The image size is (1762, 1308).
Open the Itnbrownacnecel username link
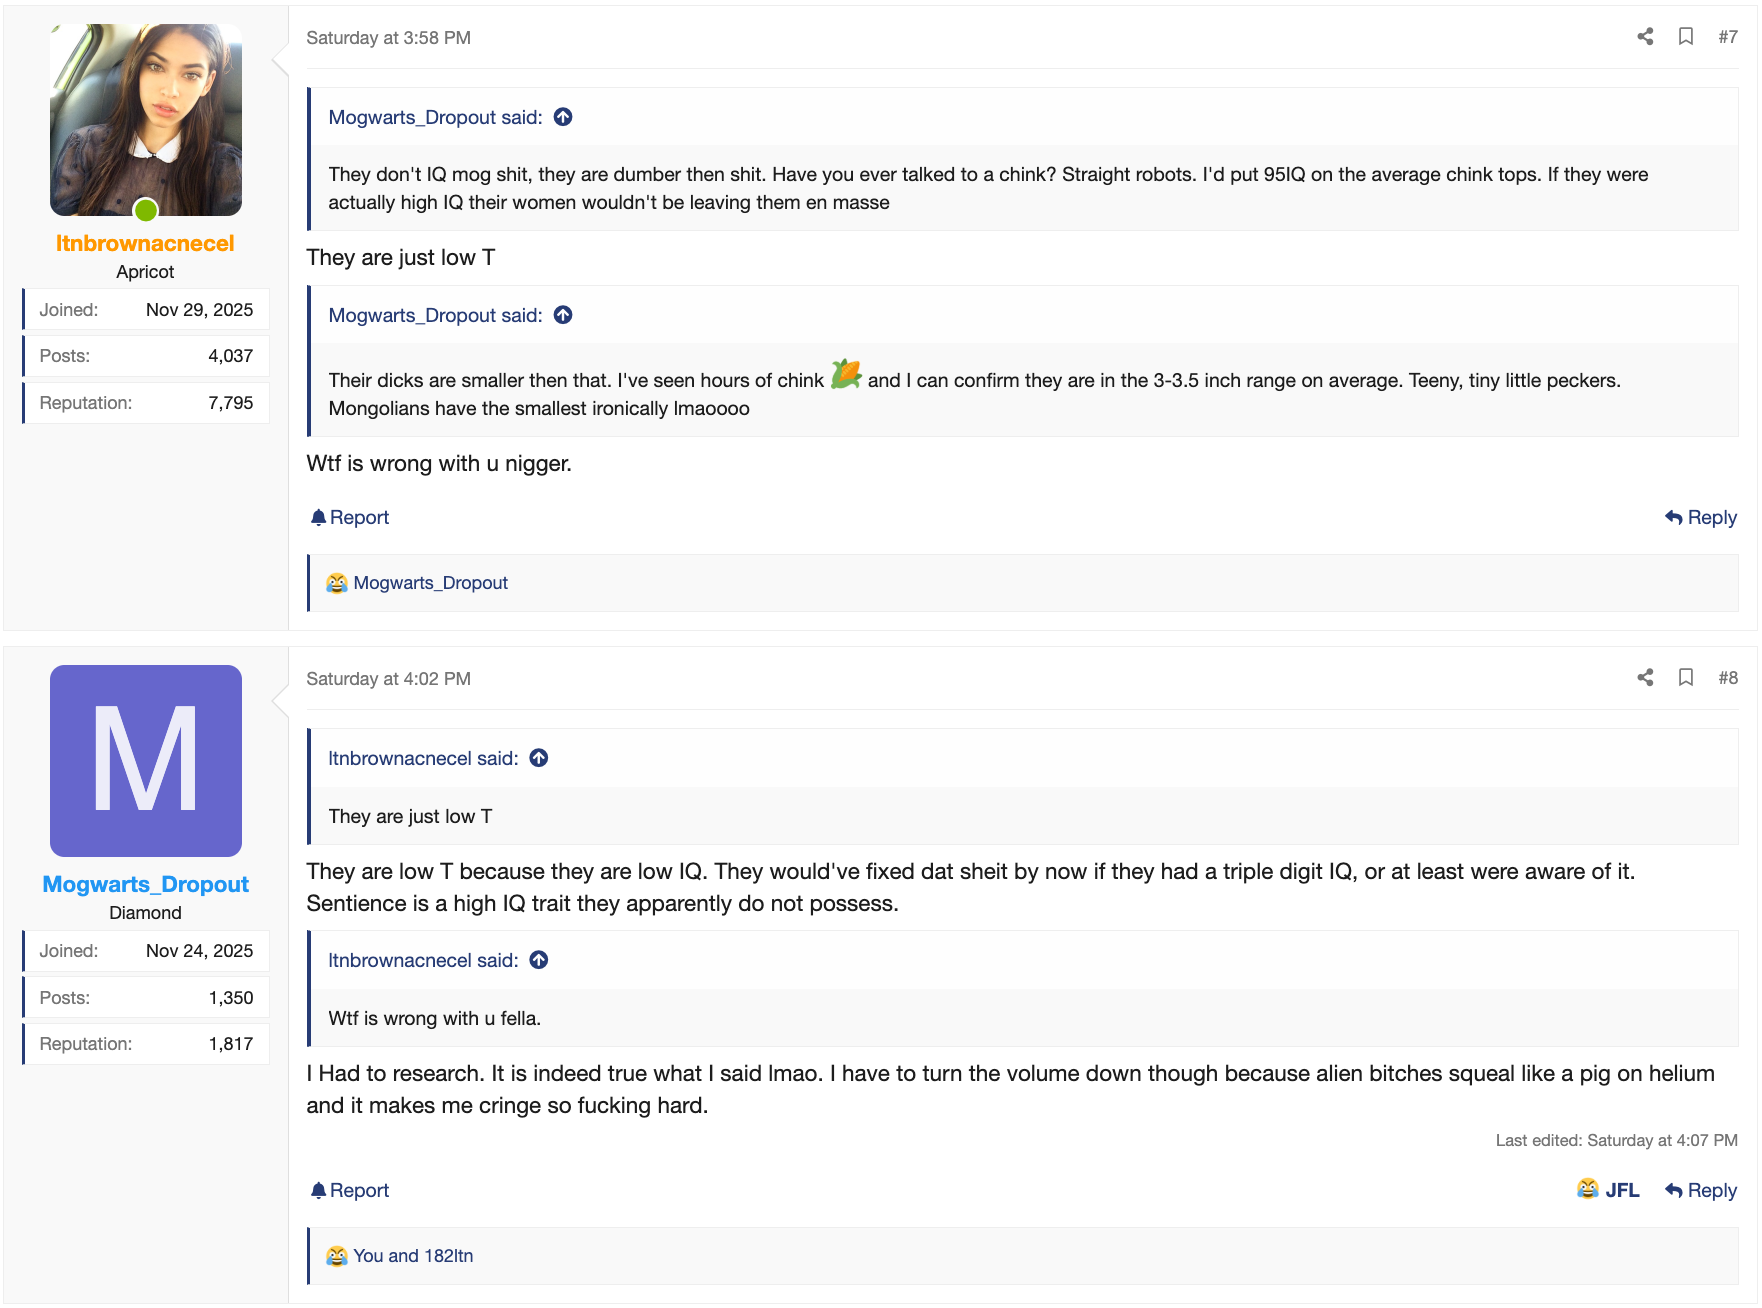[x=145, y=244]
